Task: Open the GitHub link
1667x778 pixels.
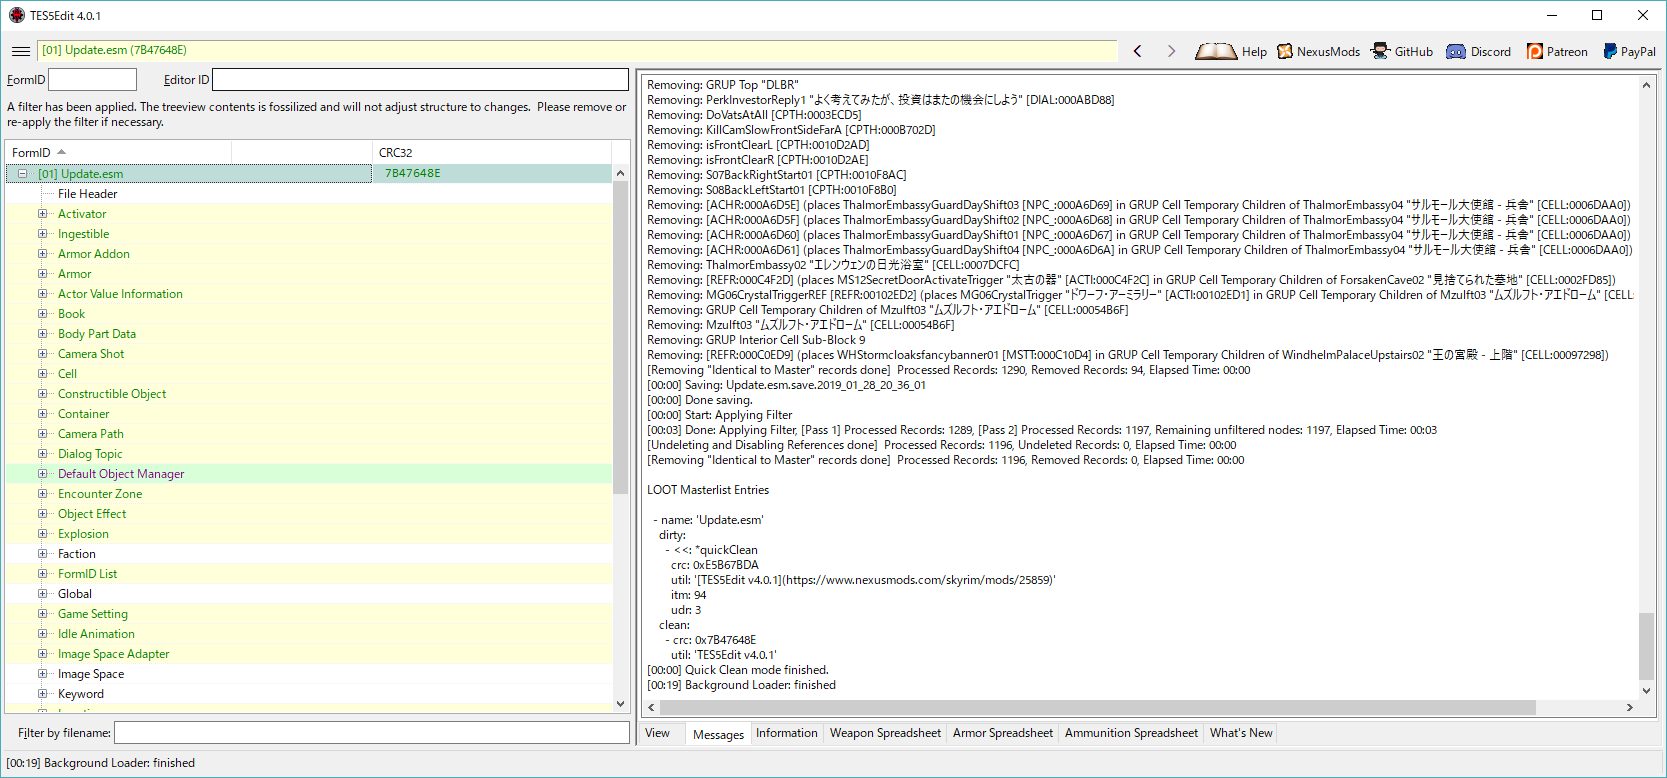Action: tap(1403, 51)
